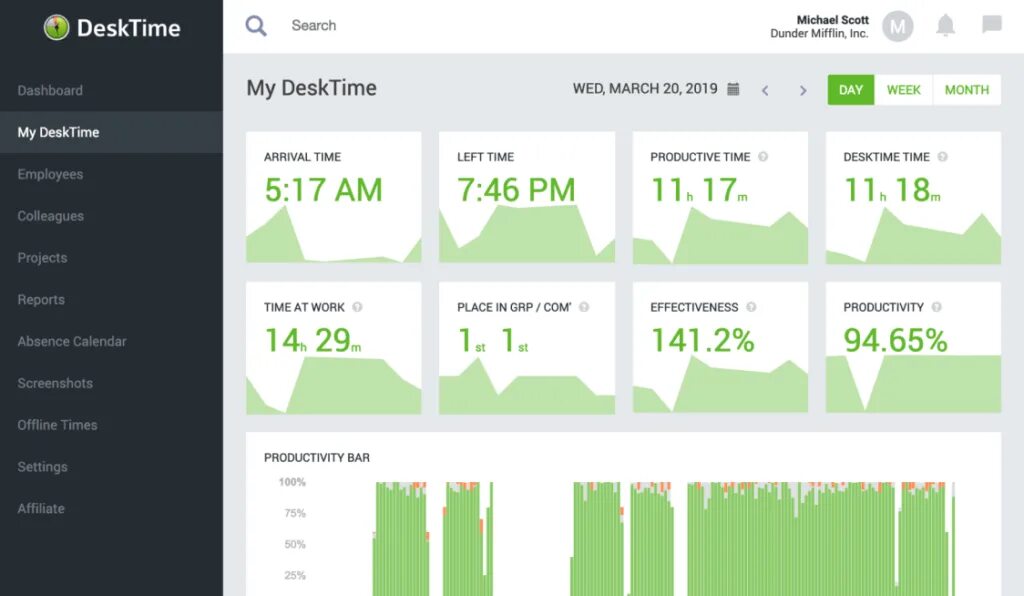Screen dimensions: 1024x596
Task: Switch to WEEK view
Action: [x=904, y=90]
